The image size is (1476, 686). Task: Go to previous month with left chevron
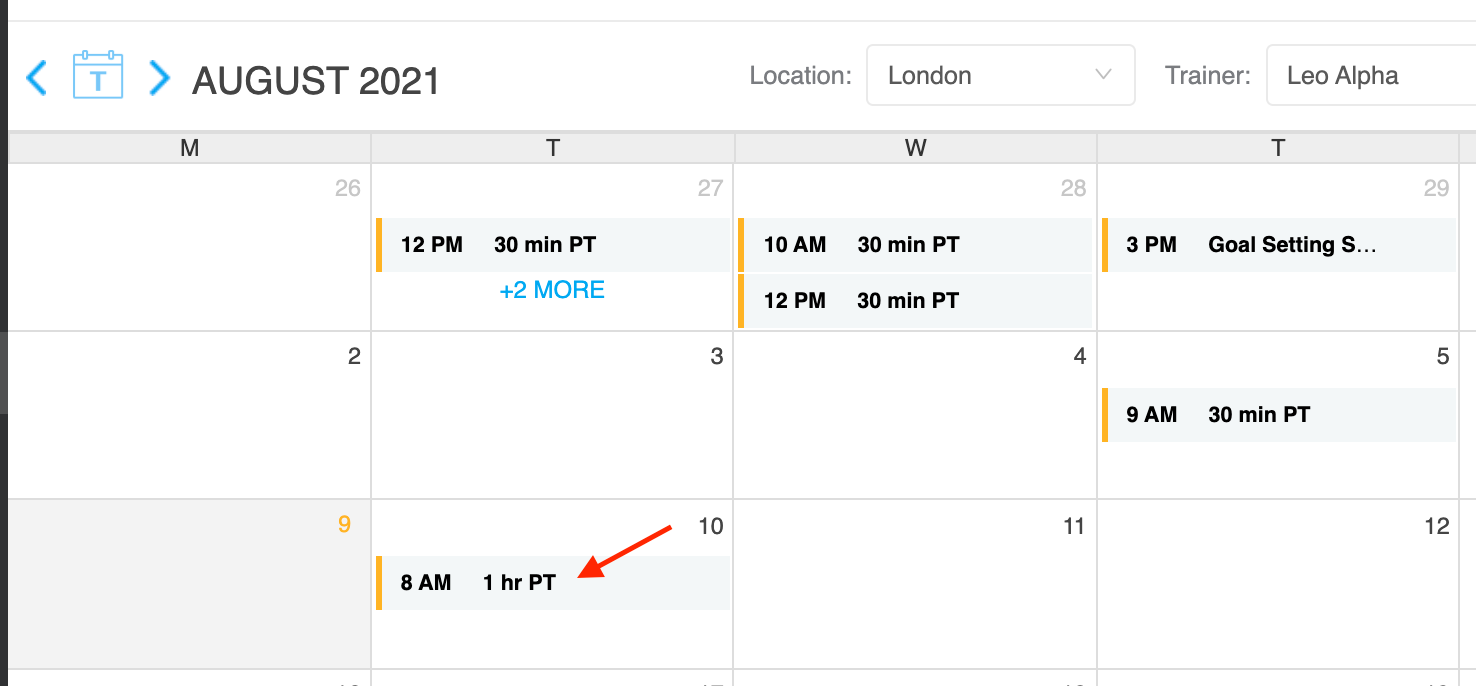[x=36, y=77]
